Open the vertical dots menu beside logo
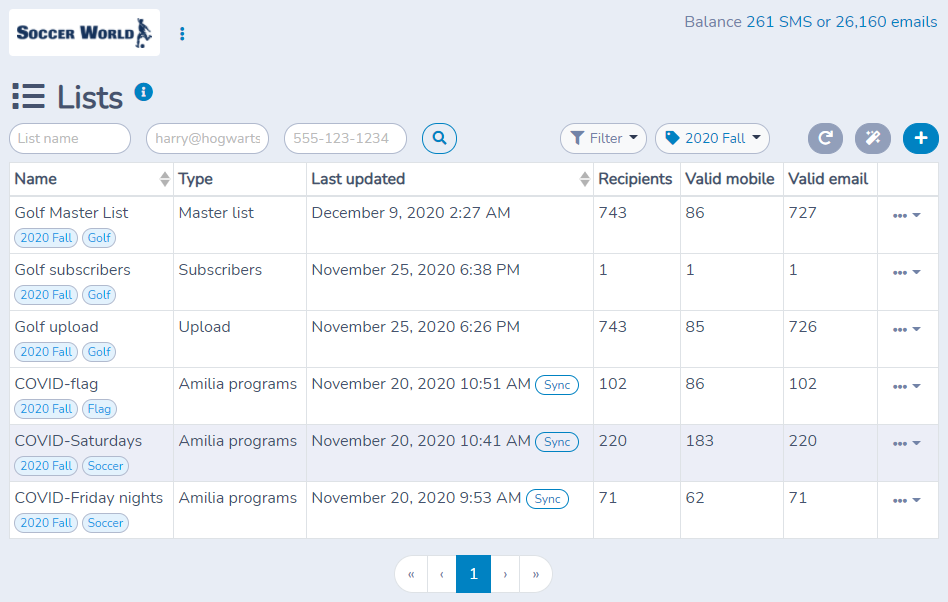Viewport: 948px width, 602px height. 182,34
